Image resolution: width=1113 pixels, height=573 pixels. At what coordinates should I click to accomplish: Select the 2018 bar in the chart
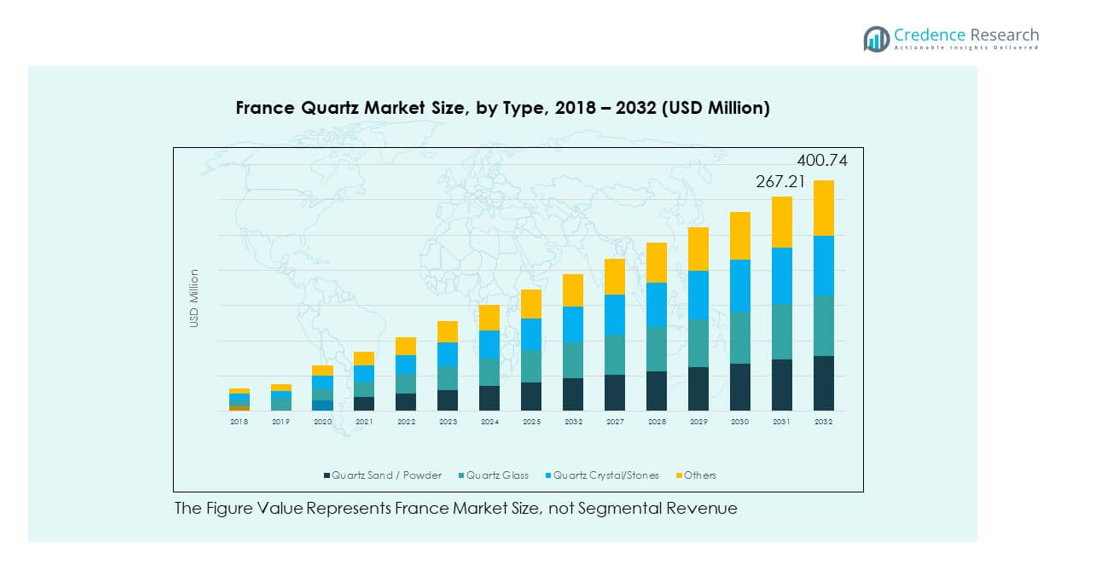click(x=239, y=399)
